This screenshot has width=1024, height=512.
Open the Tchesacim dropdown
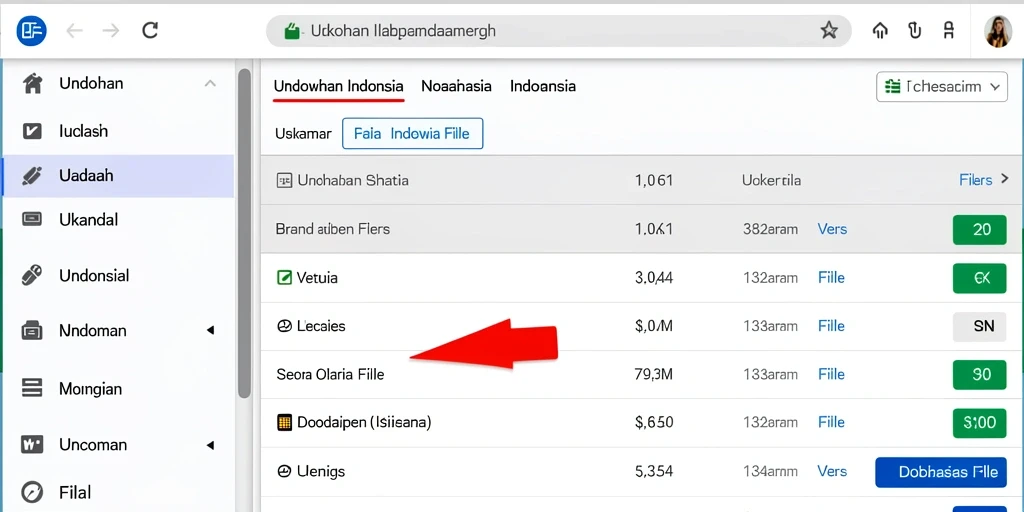coord(942,87)
